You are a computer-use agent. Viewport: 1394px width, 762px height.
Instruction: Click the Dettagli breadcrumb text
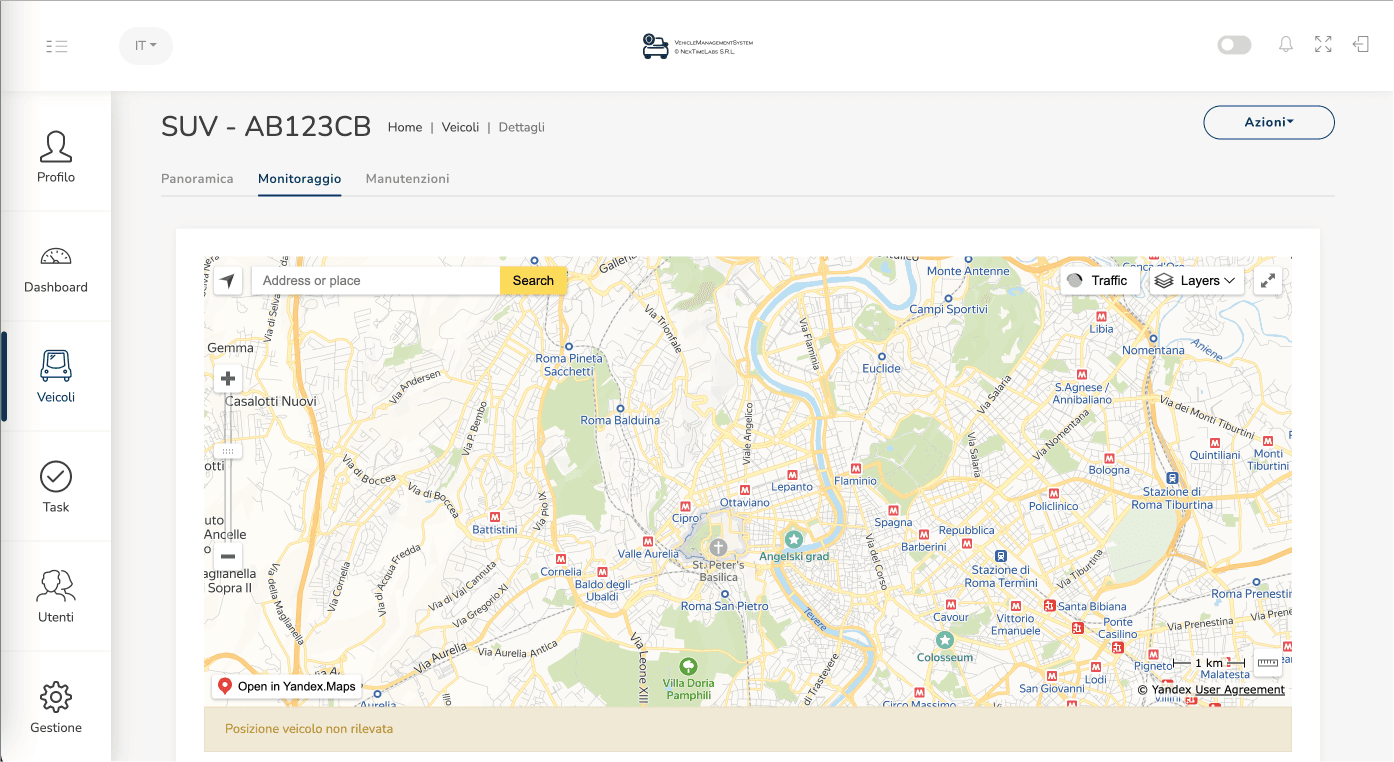pos(521,127)
